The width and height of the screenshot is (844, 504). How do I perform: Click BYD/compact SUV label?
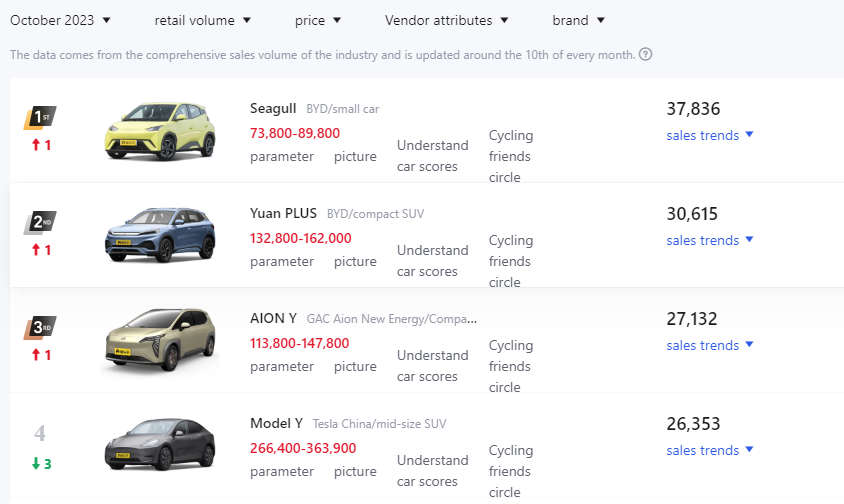(x=376, y=214)
